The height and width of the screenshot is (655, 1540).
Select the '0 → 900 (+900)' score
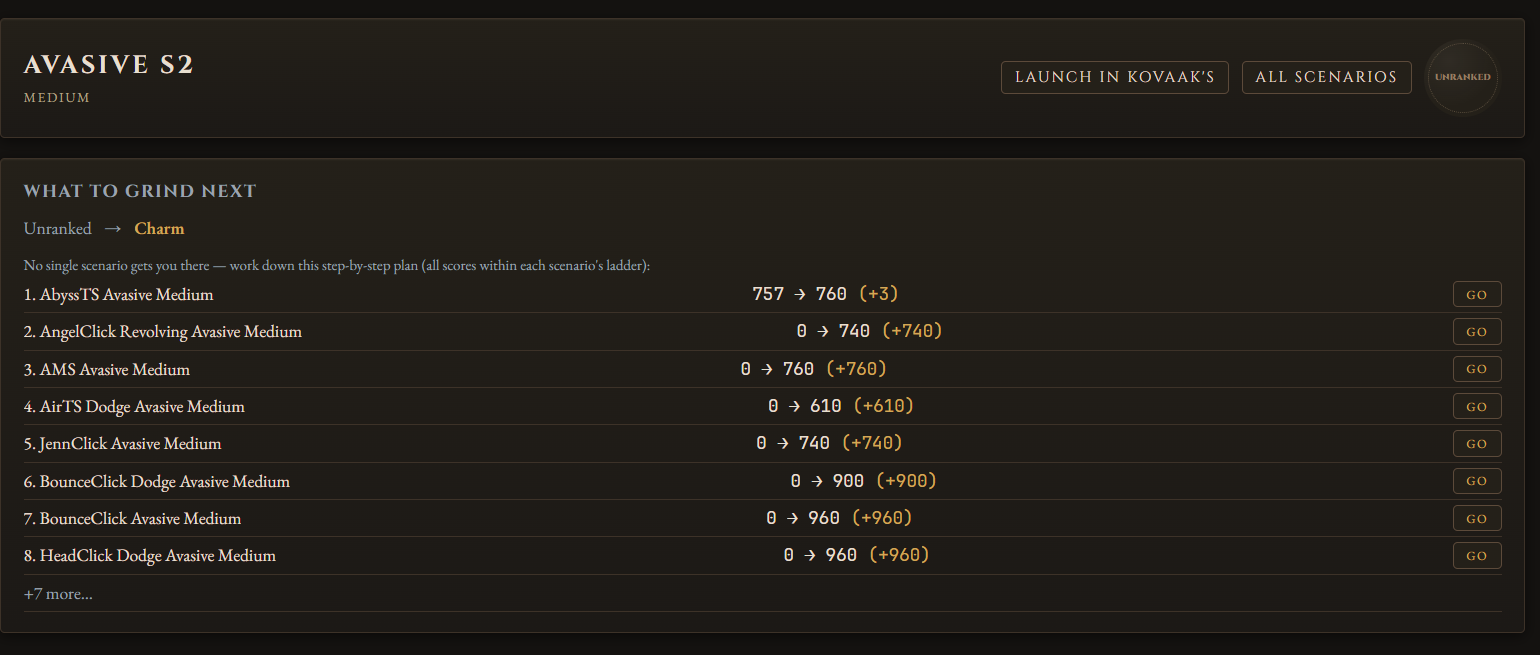point(864,481)
